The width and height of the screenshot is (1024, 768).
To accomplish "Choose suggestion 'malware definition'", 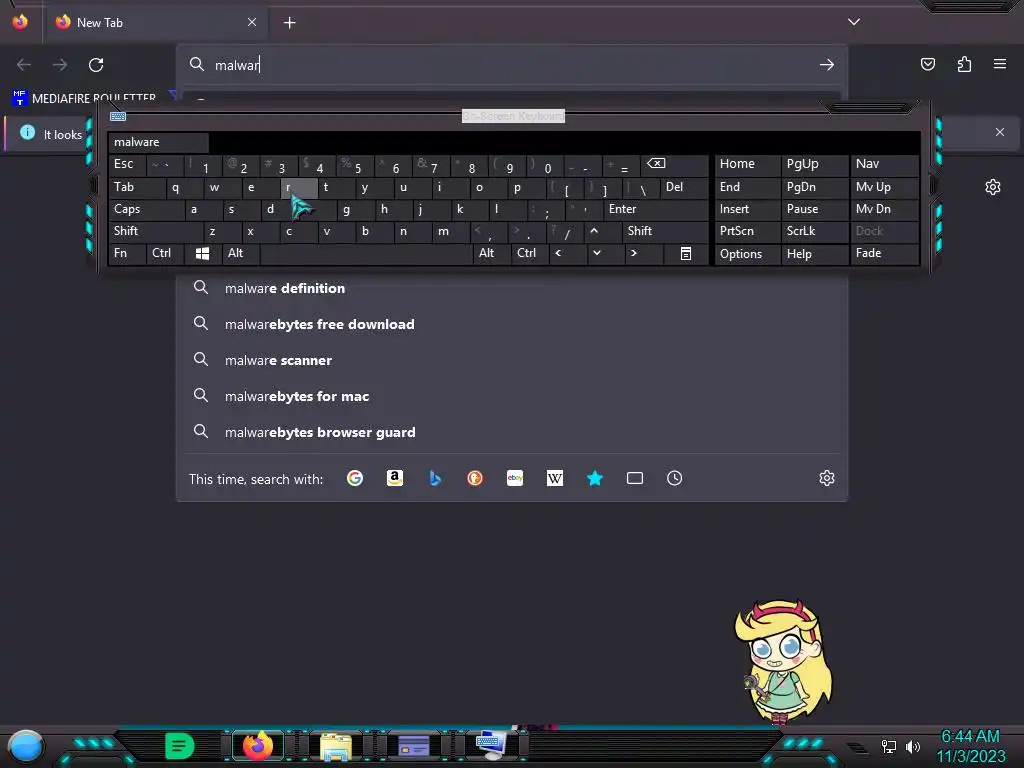I will 512,288.
